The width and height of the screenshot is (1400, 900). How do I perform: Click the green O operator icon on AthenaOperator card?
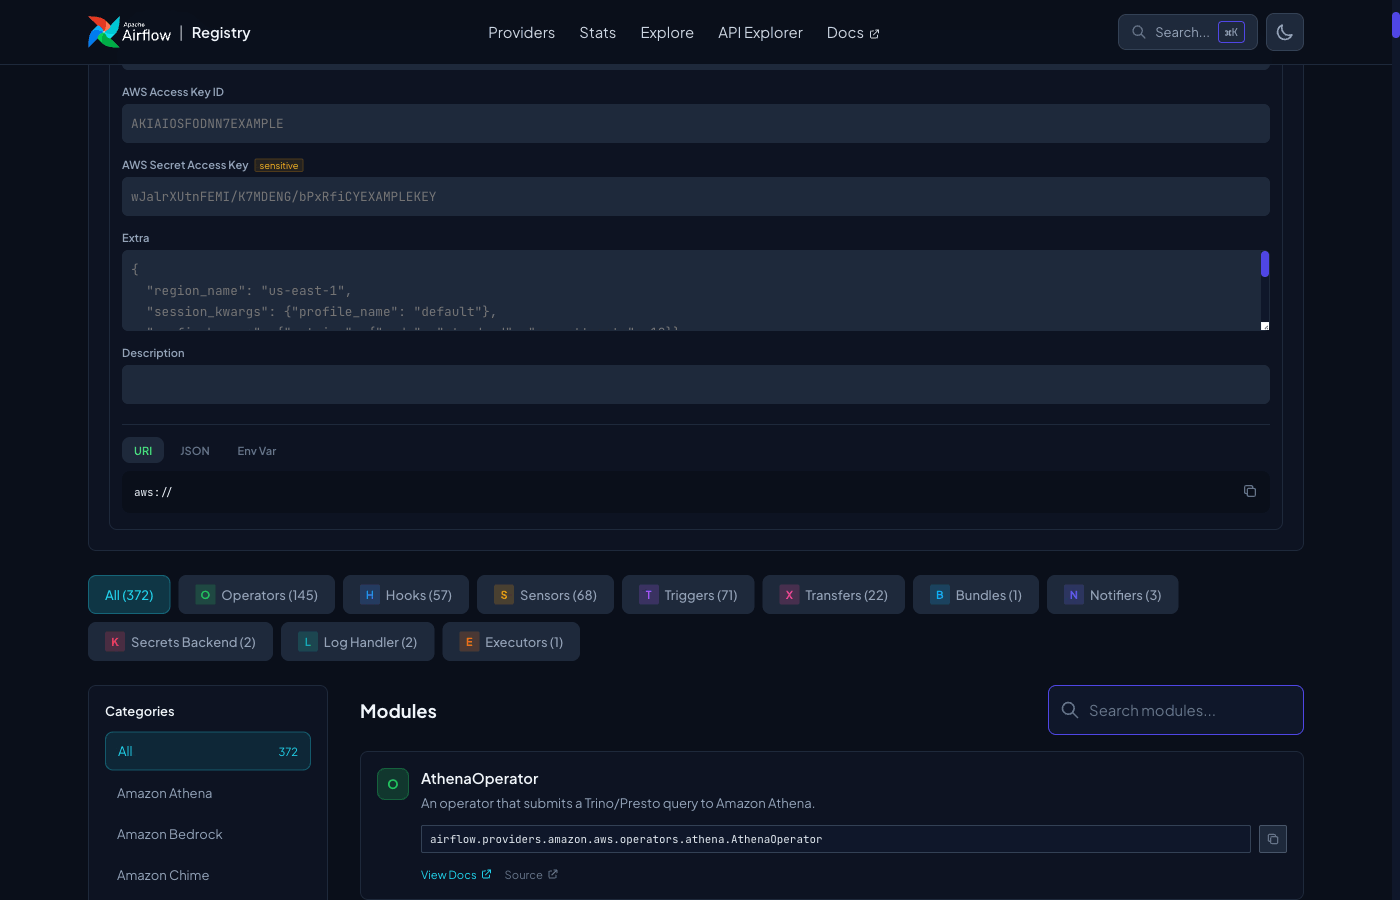click(393, 784)
